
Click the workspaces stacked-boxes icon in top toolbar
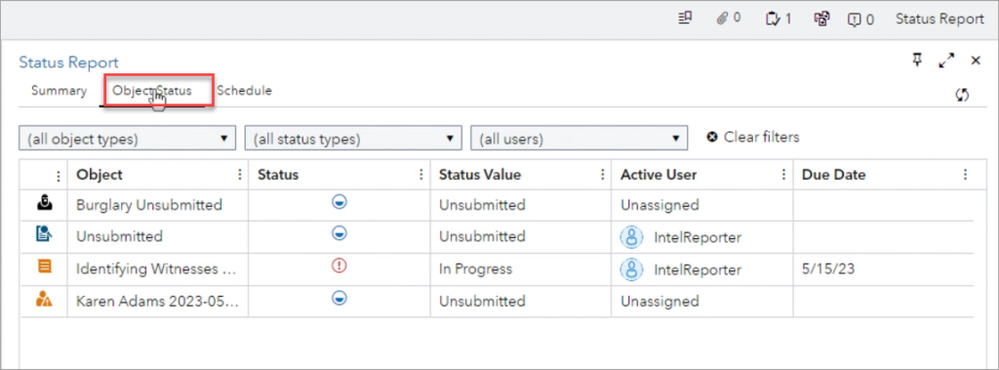(821, 18)
